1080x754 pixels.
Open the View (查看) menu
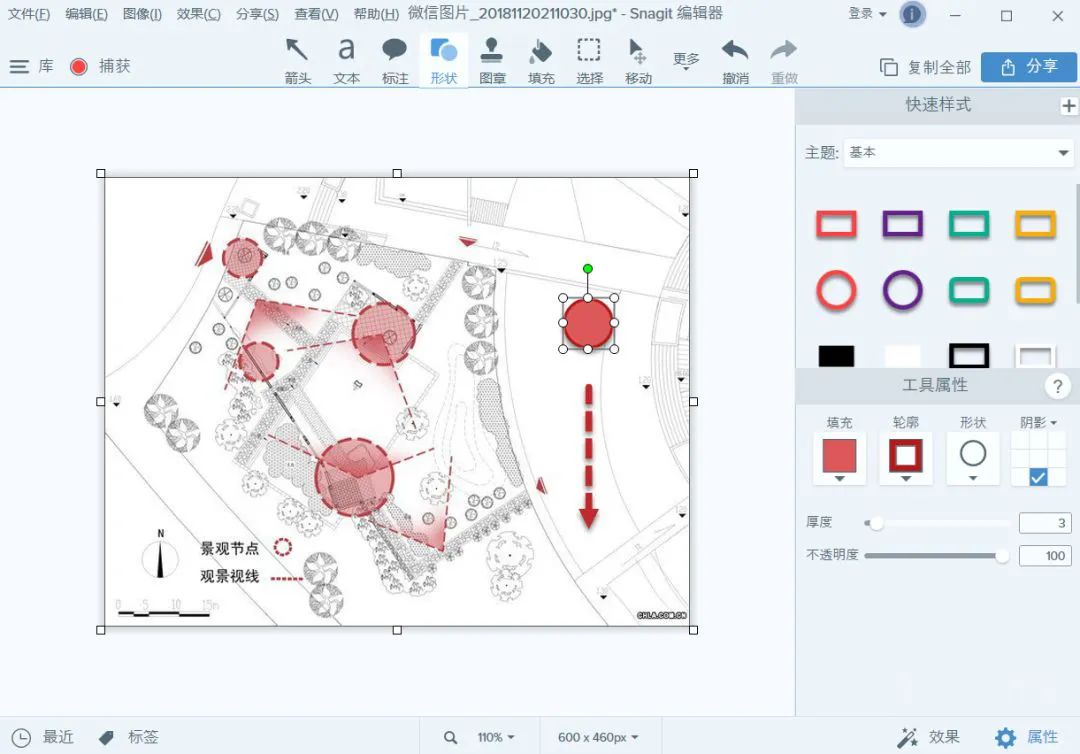coord(316,14)
